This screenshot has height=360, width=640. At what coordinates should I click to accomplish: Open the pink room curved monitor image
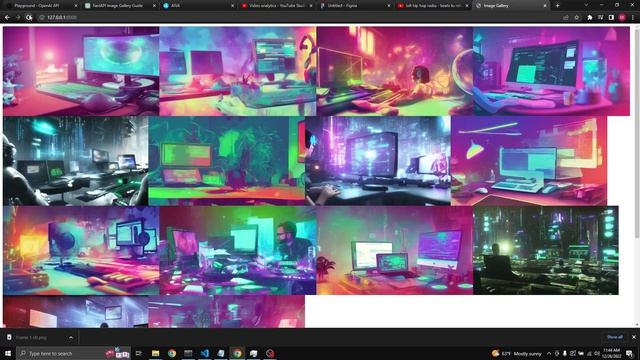tap(81, 71)
